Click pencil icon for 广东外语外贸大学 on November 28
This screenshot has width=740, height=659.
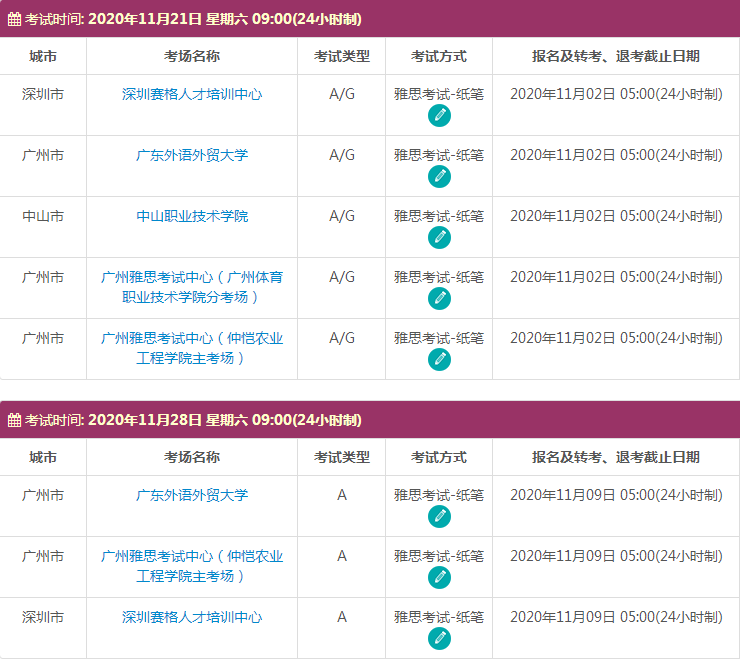coord(439,517)
